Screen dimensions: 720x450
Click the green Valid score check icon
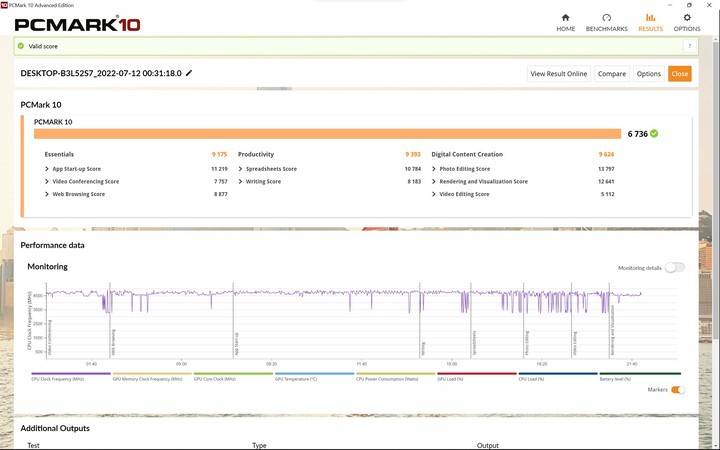coord(21,46)
